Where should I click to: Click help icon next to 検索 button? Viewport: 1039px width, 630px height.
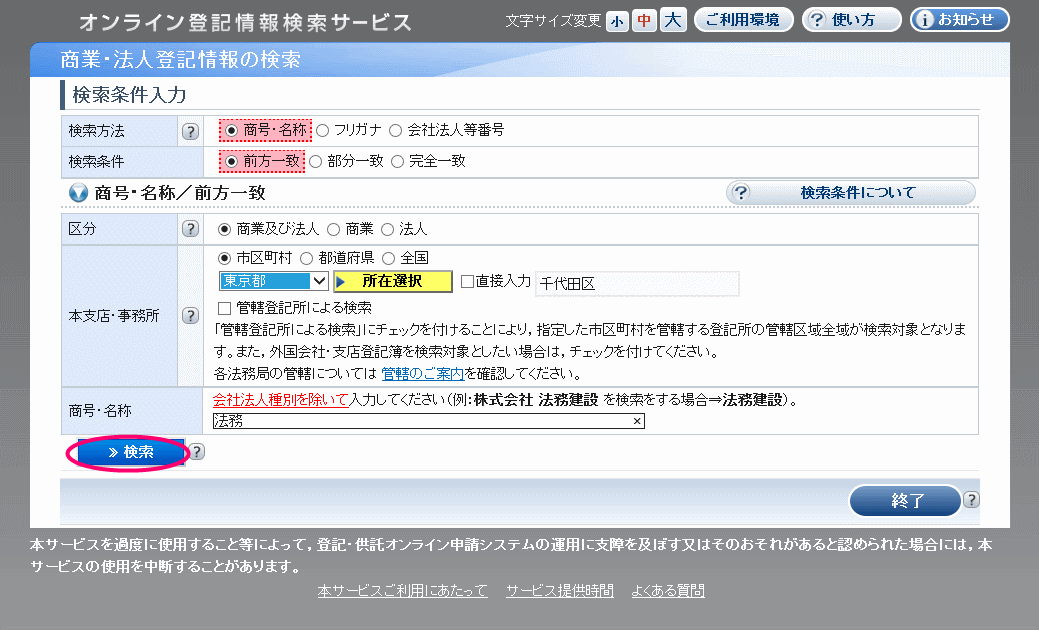click(197, 452)
